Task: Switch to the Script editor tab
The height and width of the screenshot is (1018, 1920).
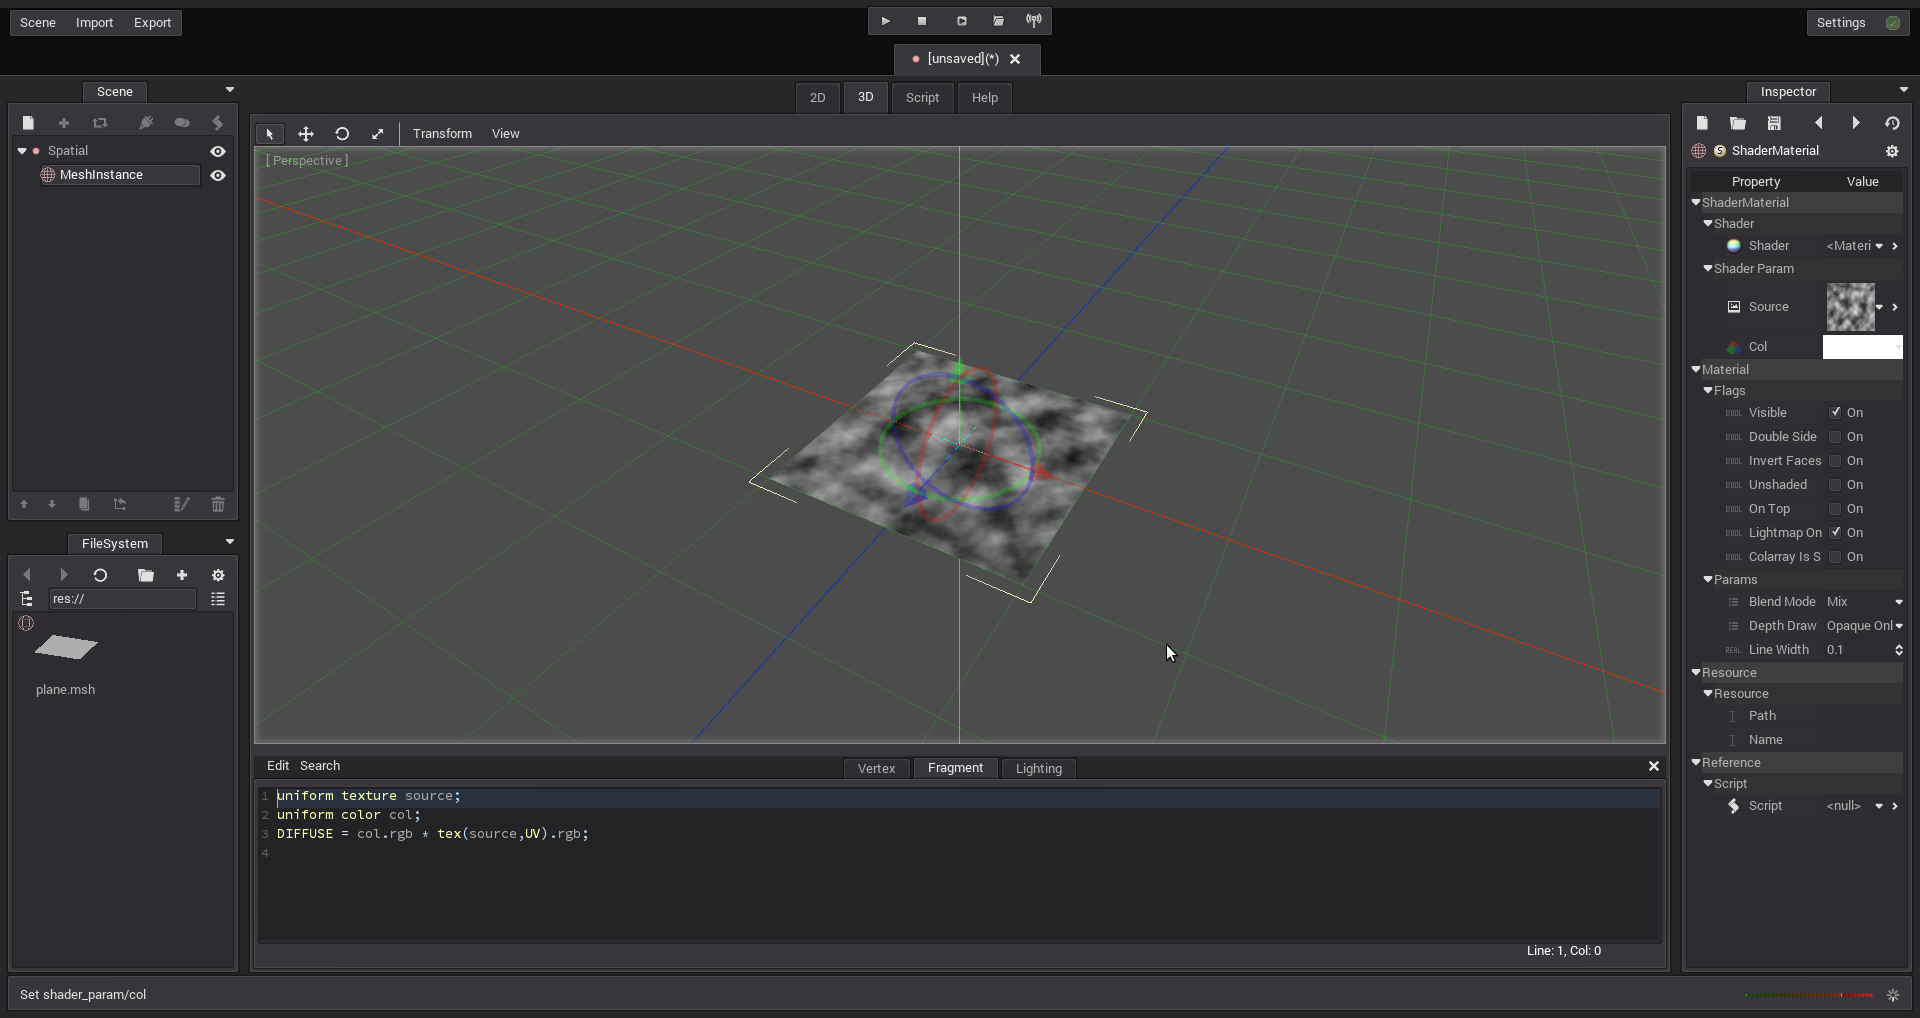Action: [x=922, y=98]
